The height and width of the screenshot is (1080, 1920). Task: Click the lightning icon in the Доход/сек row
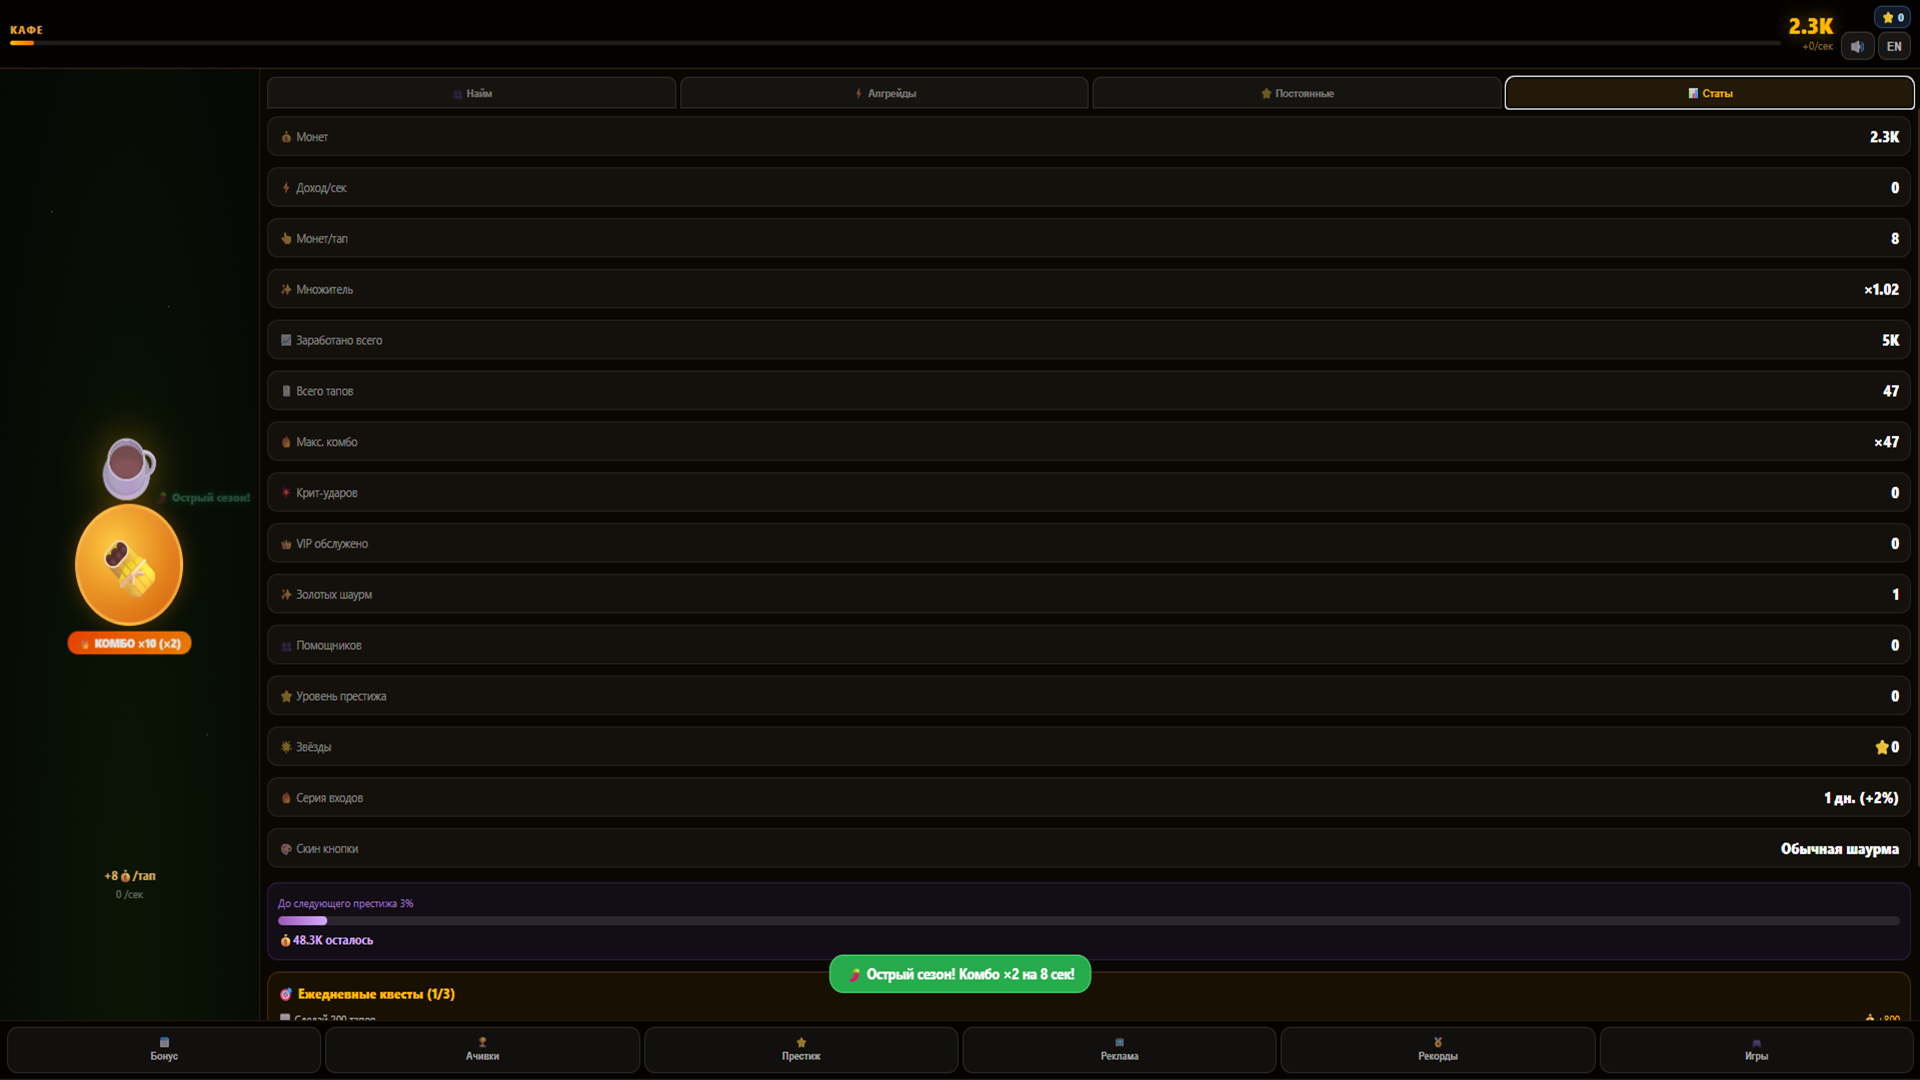(286, 188)
